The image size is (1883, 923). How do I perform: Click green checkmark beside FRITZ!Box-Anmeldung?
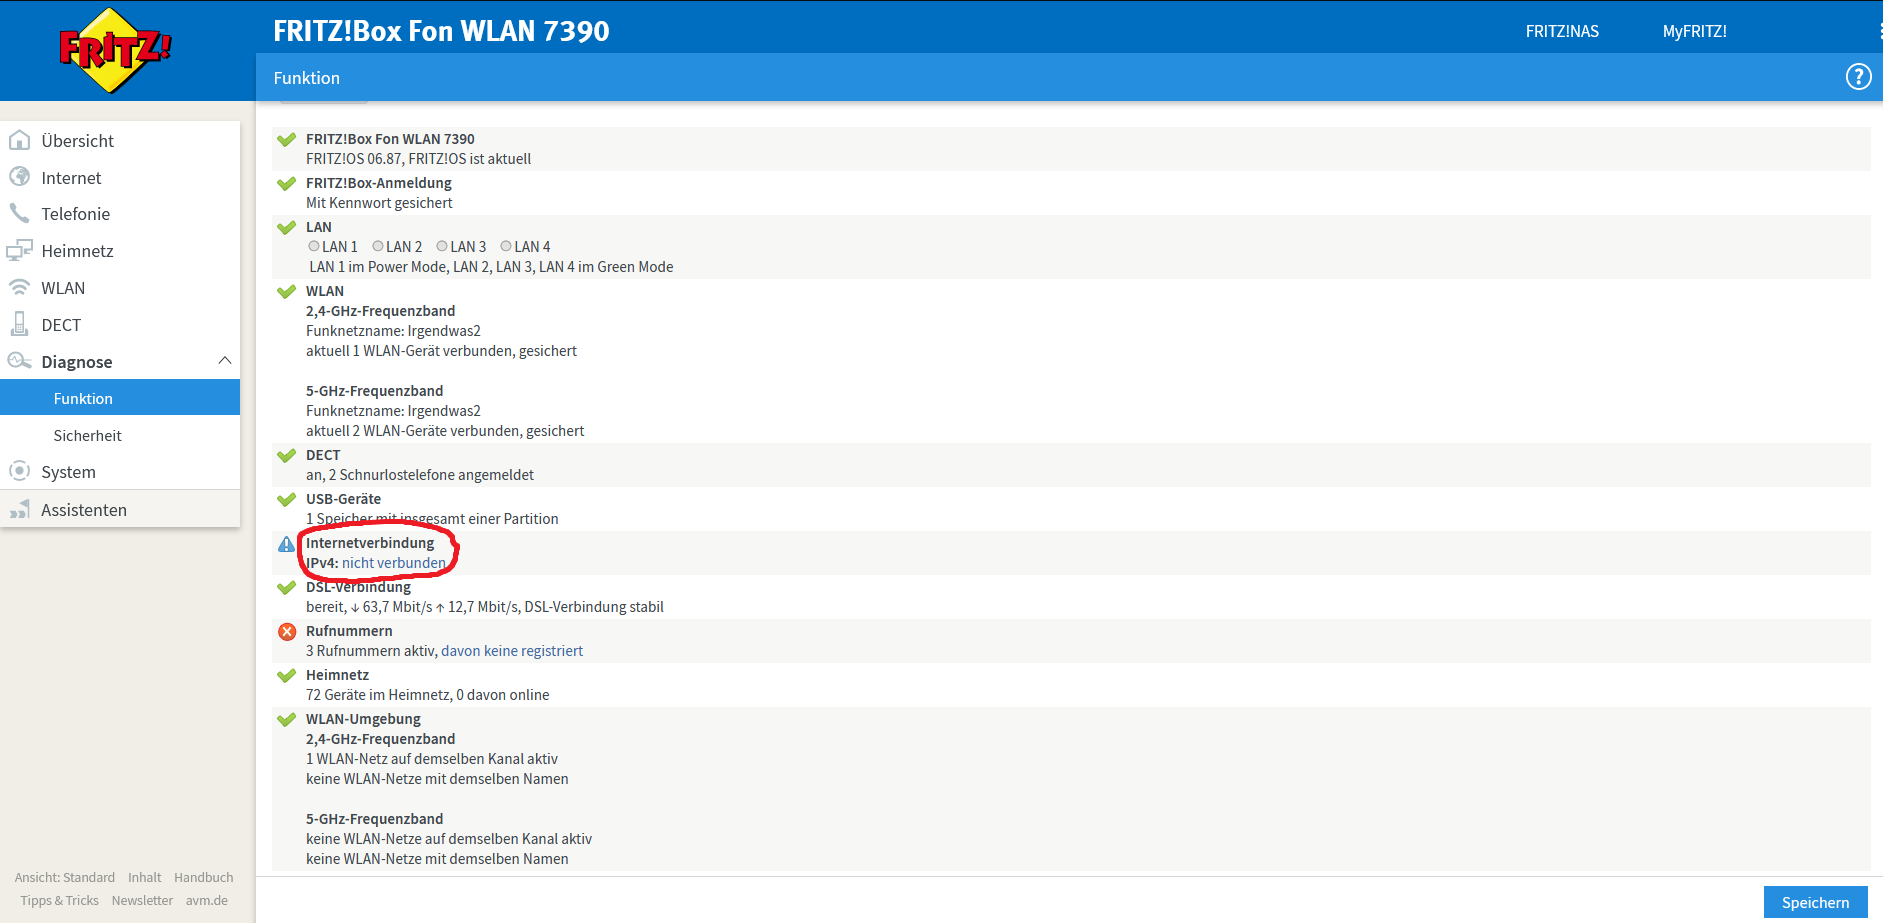click(x=287, y=183)
